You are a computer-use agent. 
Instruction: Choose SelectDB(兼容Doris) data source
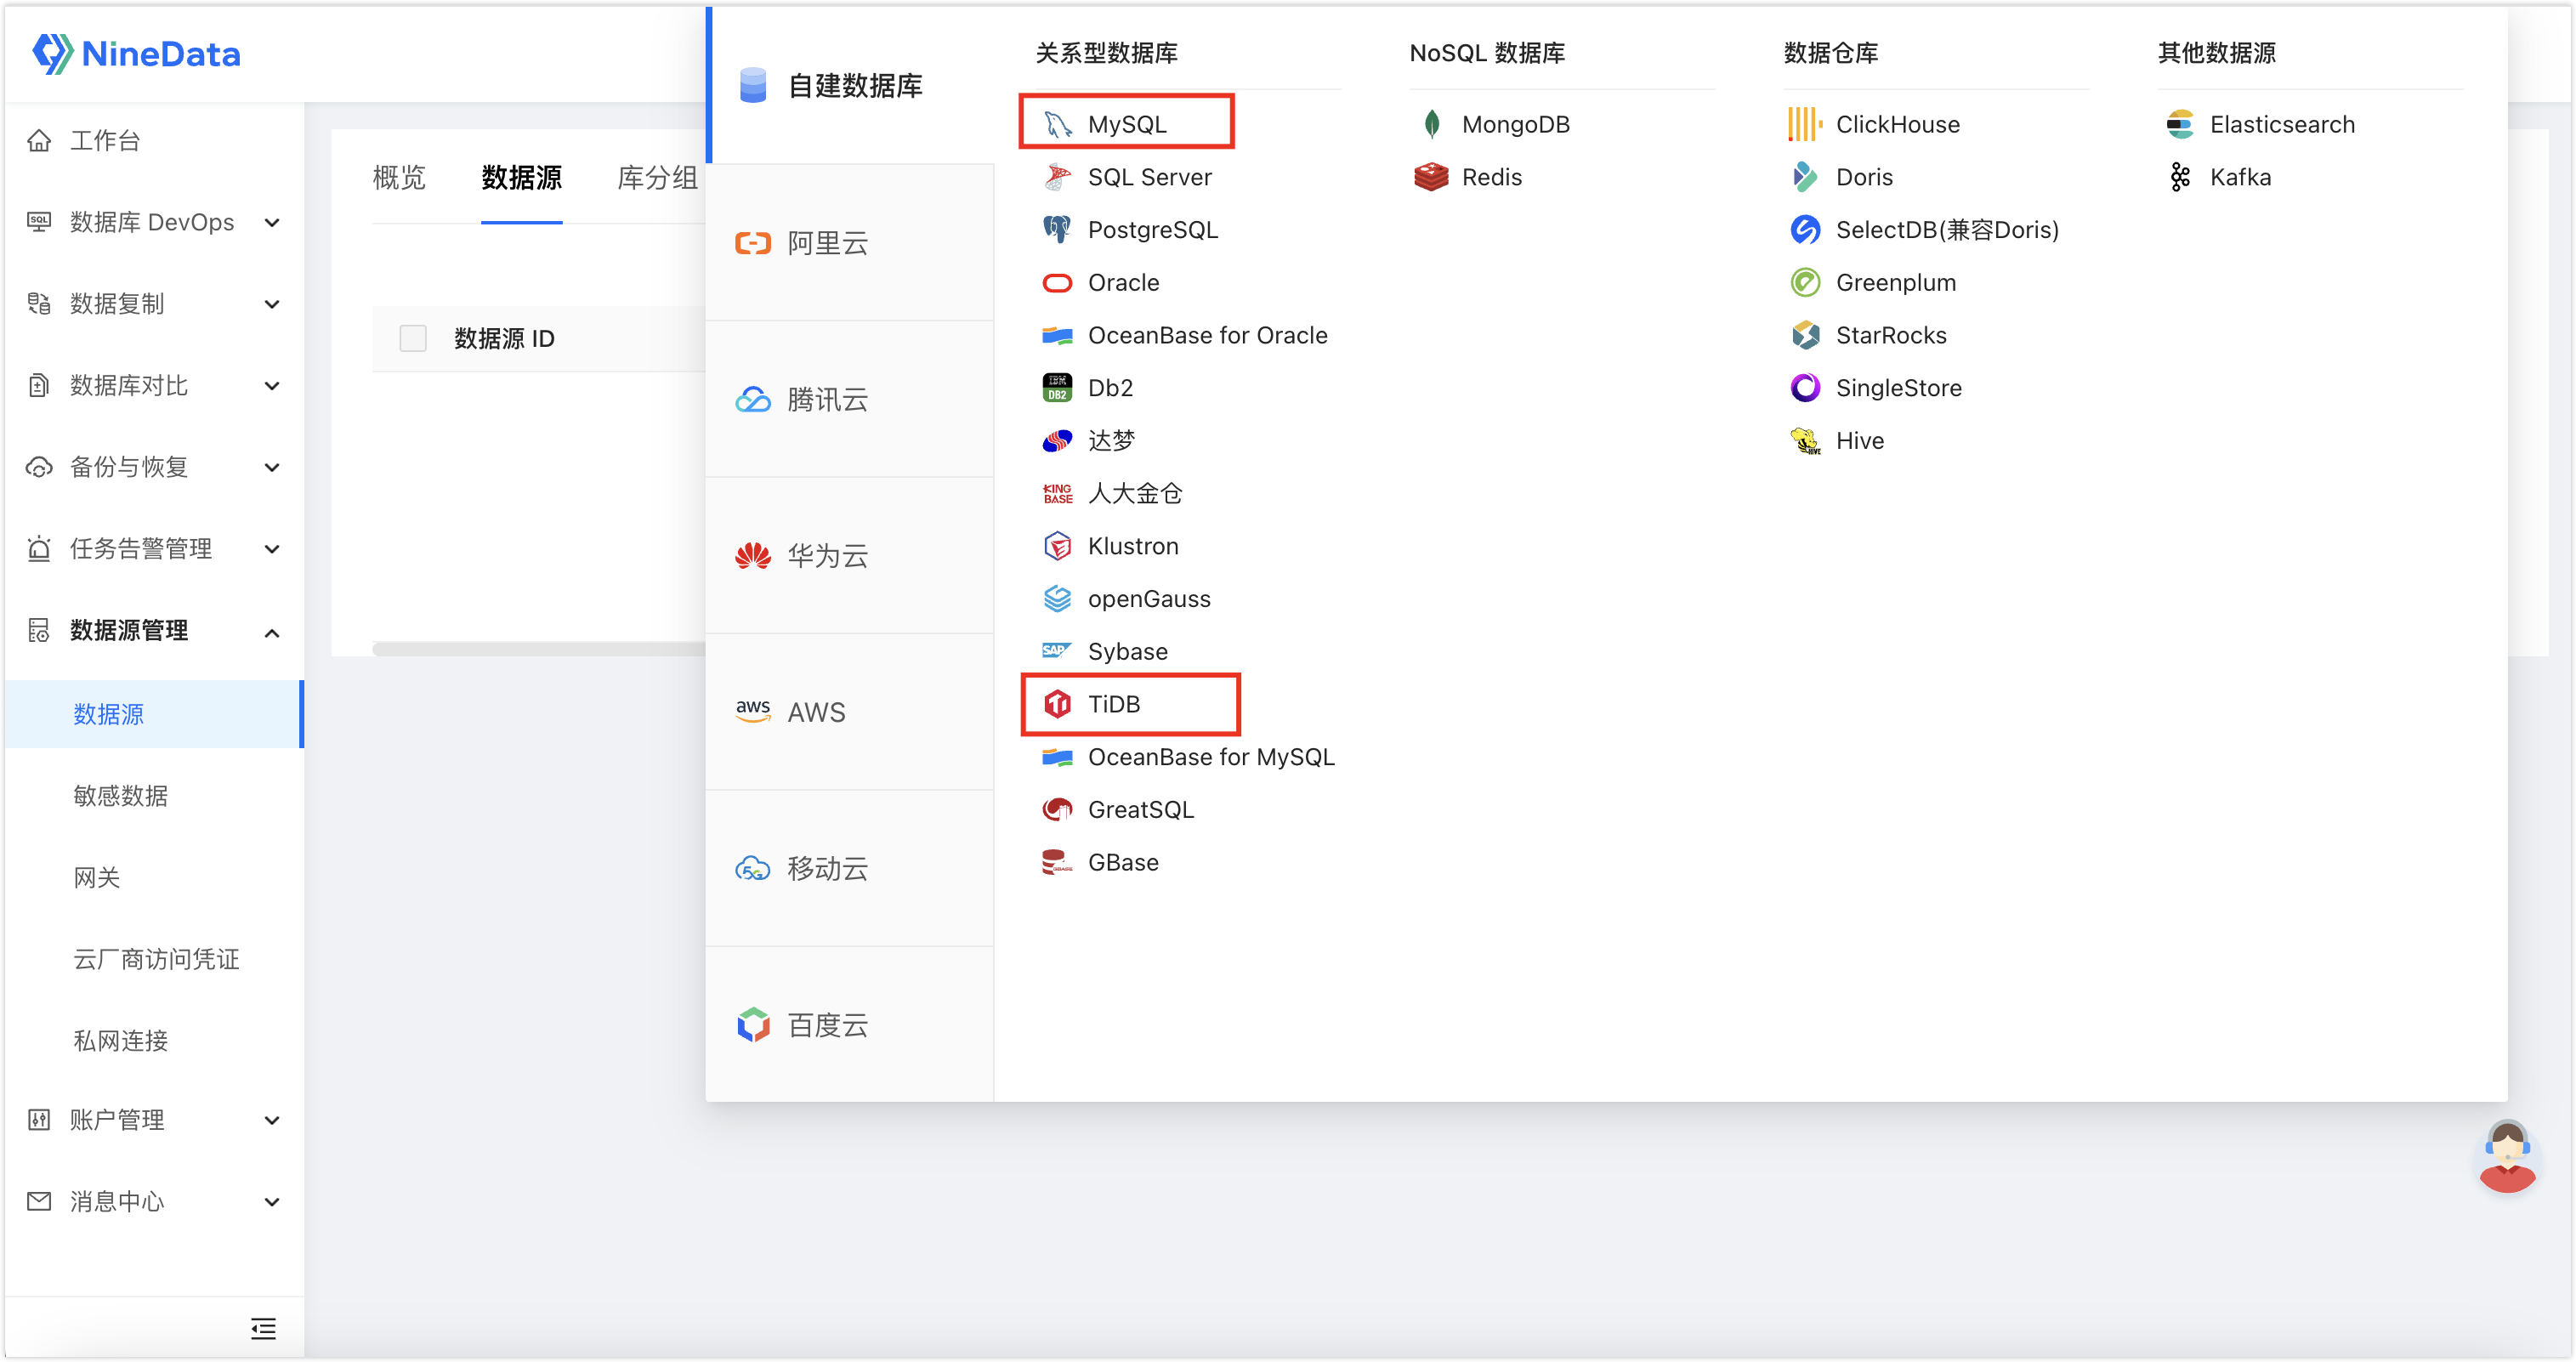[1924, 230]
